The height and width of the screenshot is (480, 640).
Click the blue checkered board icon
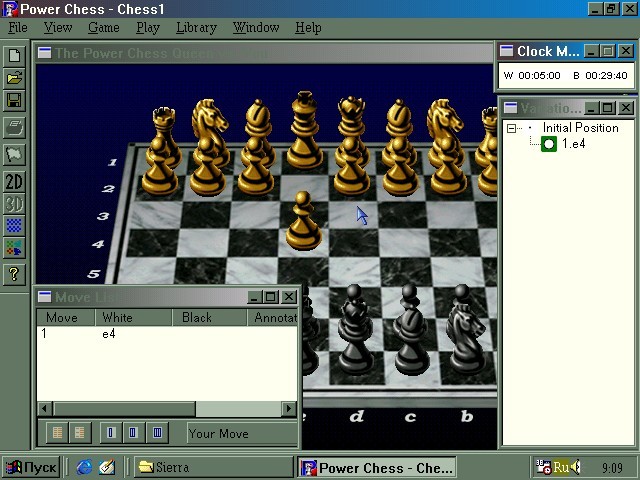click(14, 225)
